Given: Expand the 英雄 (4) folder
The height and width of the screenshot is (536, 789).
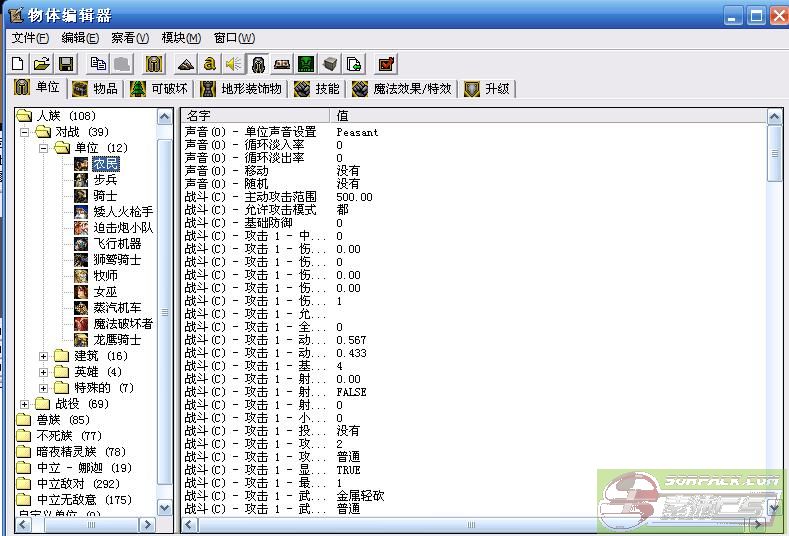Looking at the screenshot, I should point(44,372).
